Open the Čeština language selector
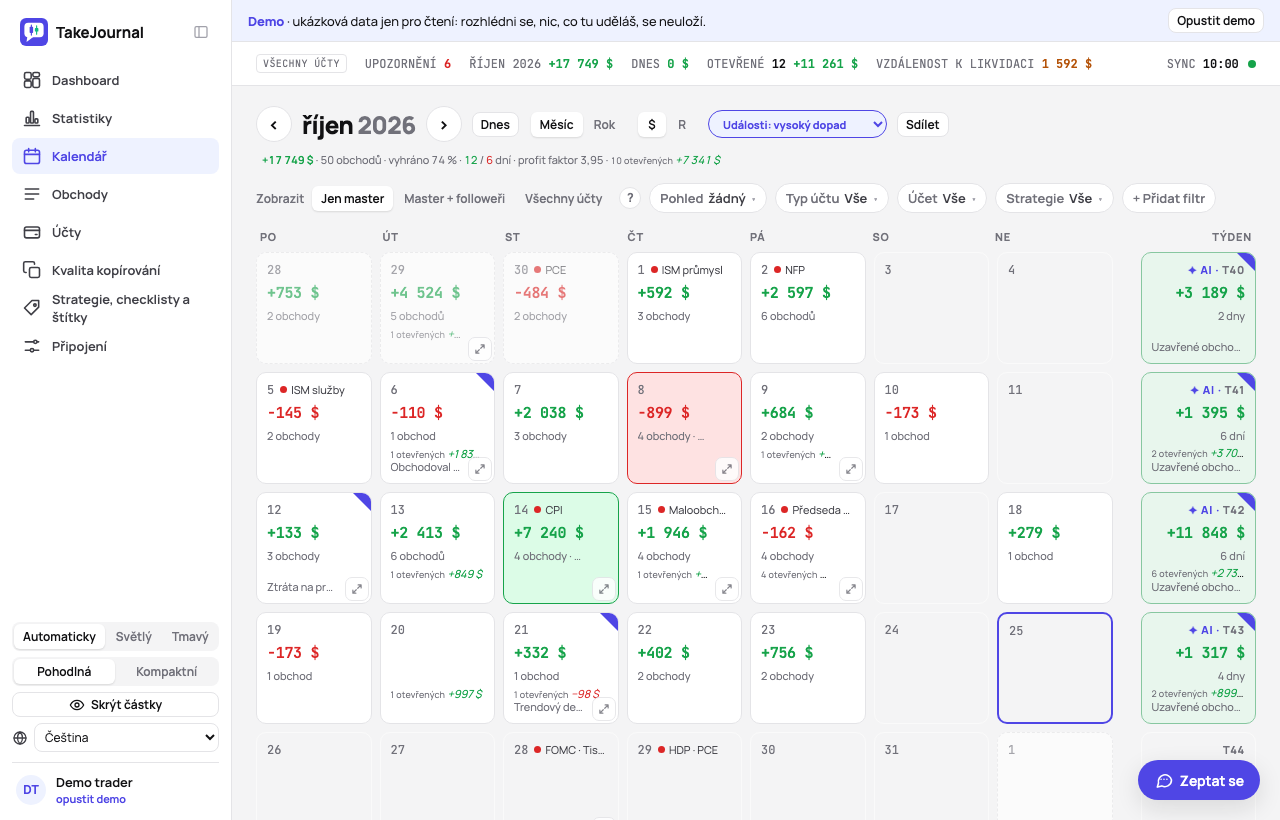 (126, 738)
